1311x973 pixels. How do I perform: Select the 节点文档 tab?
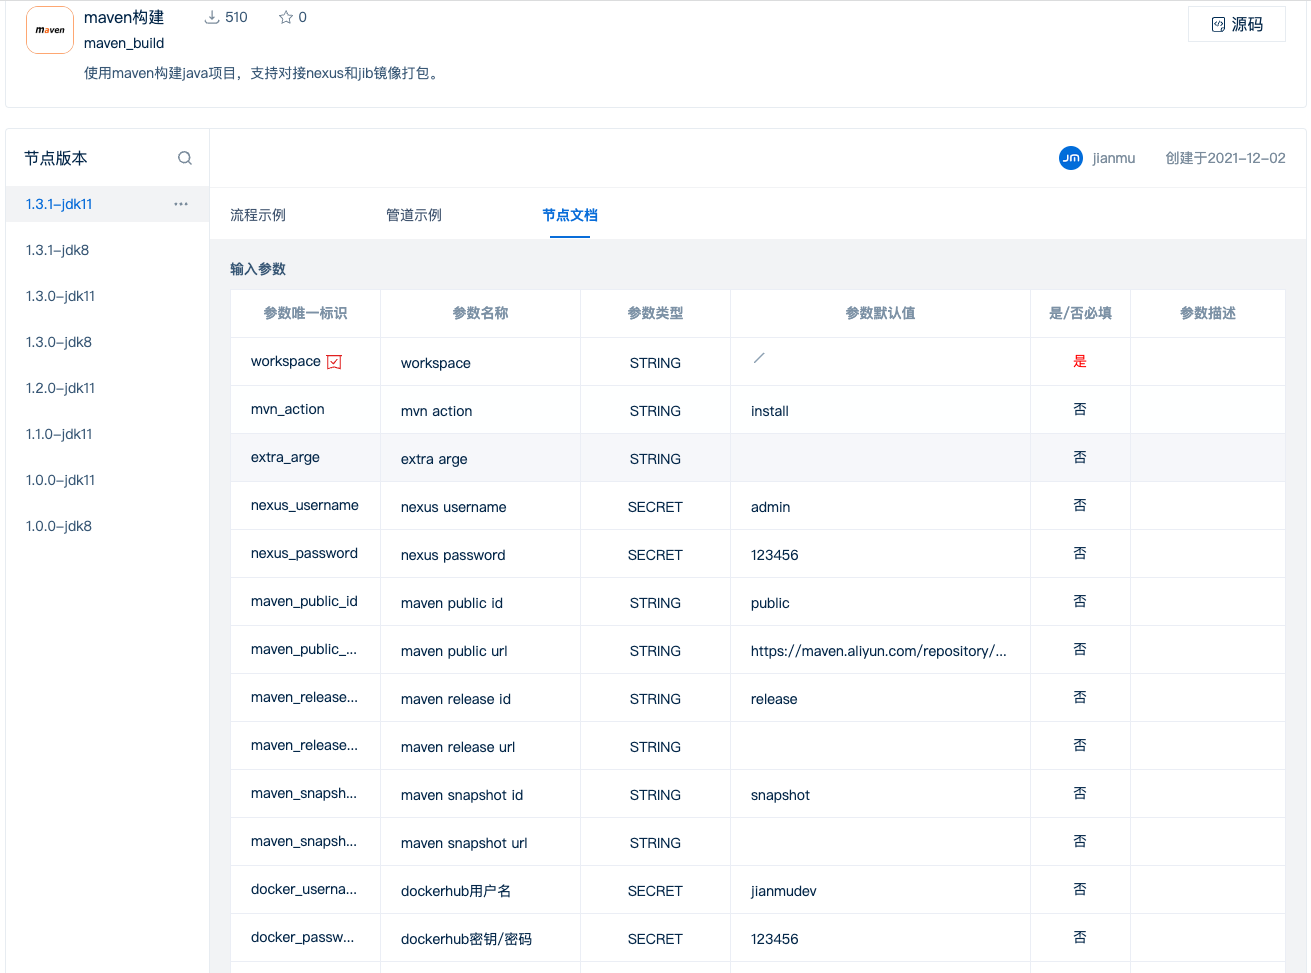click(x=570, y=215)
